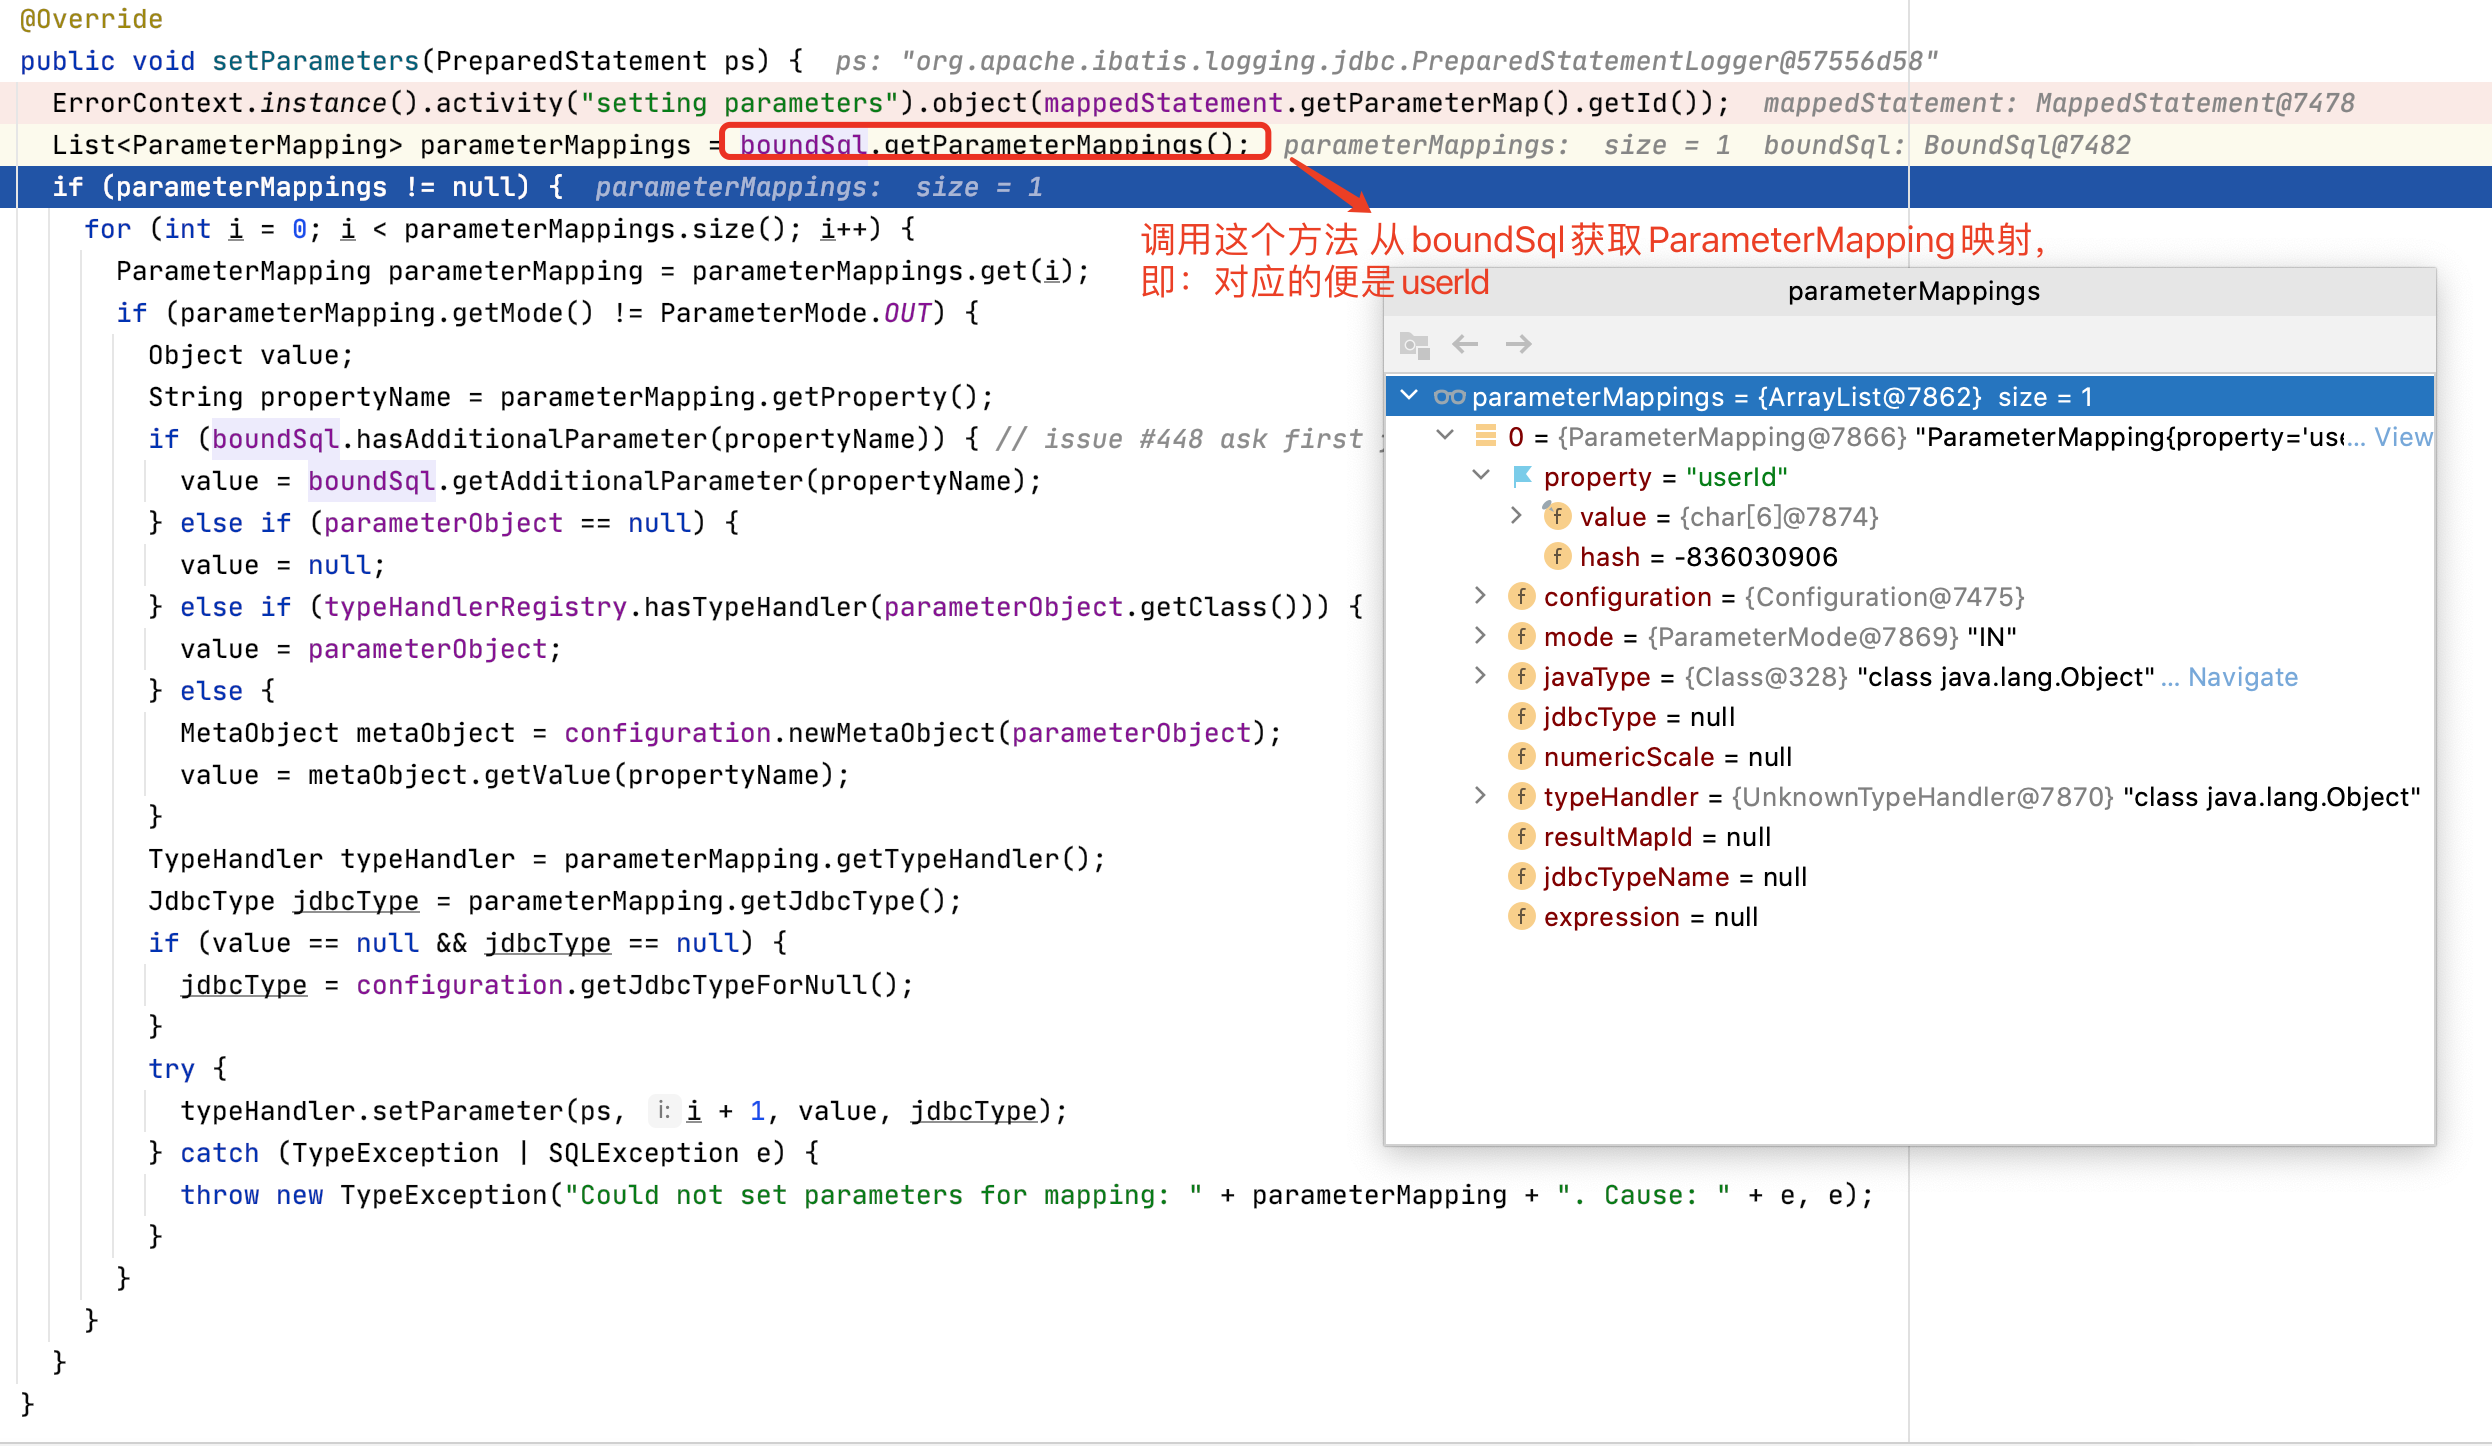
Task: Click the f icon next to numericScale
Action: 1521,756
